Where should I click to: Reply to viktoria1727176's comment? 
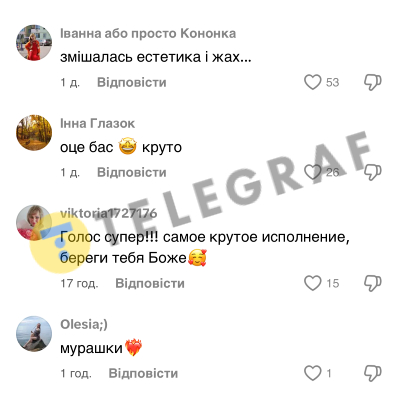coord(150,283)
